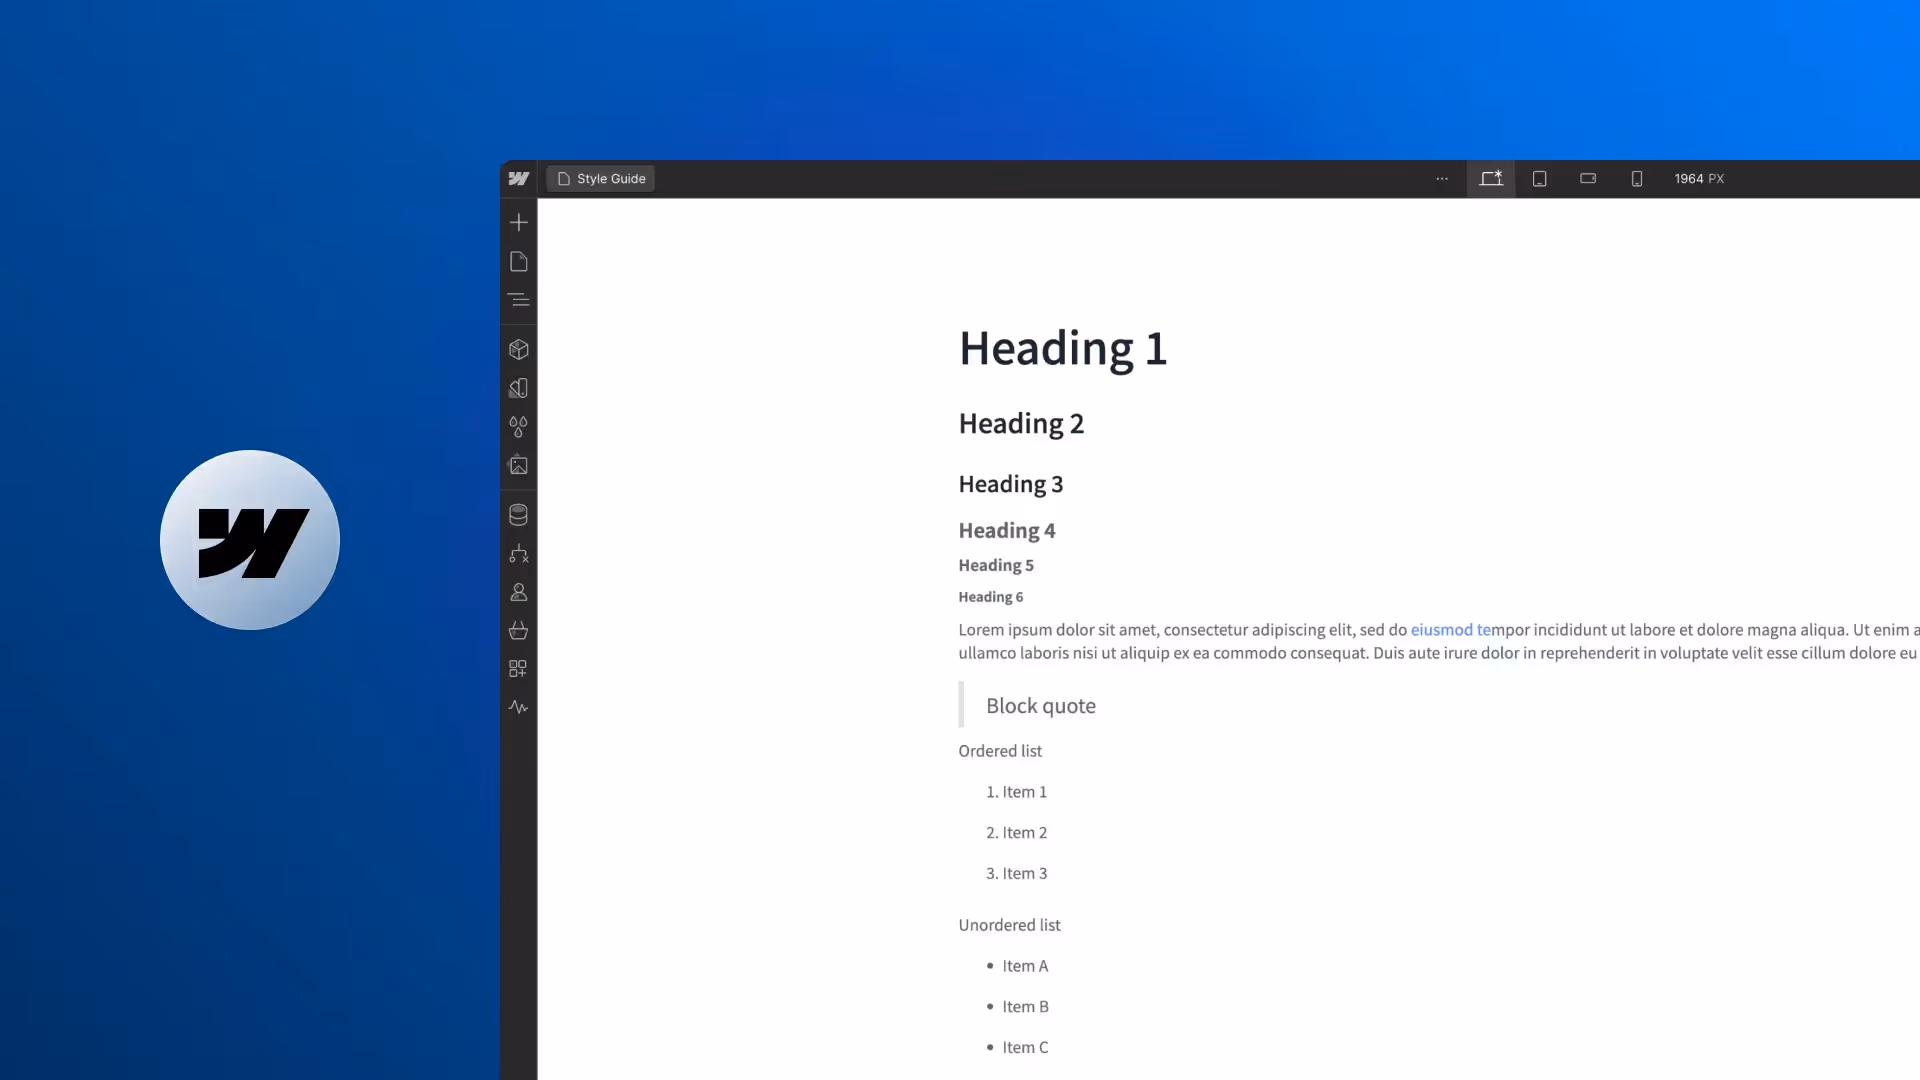Screen dimensions: 1920x1080
Task: Open the Audit activity panel
Action: tap(518, 707)
